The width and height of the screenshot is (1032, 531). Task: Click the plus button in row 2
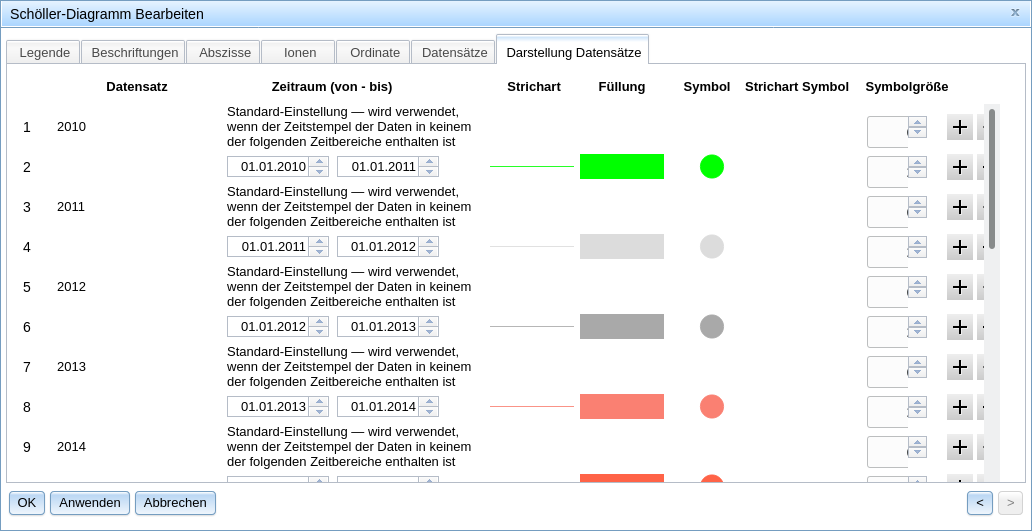(959, 167)
